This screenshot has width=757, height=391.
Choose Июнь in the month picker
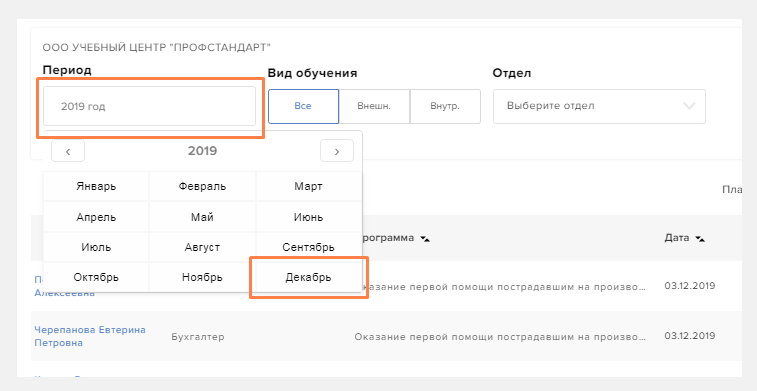(308, 217)
